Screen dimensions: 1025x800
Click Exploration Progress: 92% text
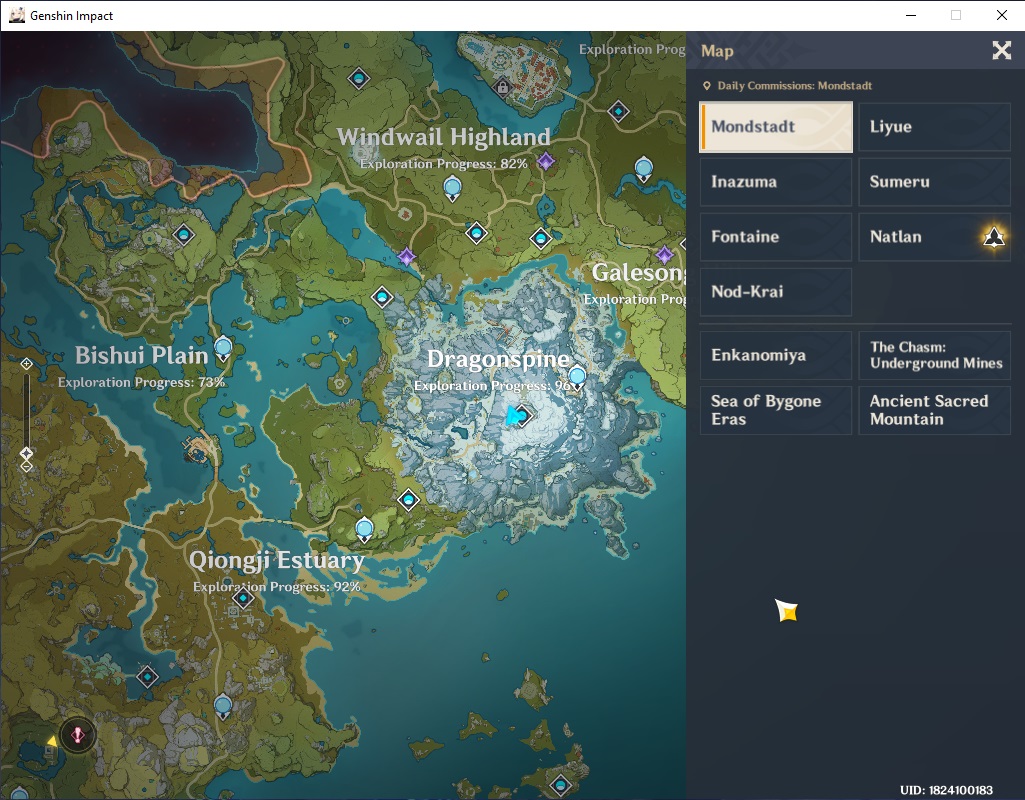277,587
